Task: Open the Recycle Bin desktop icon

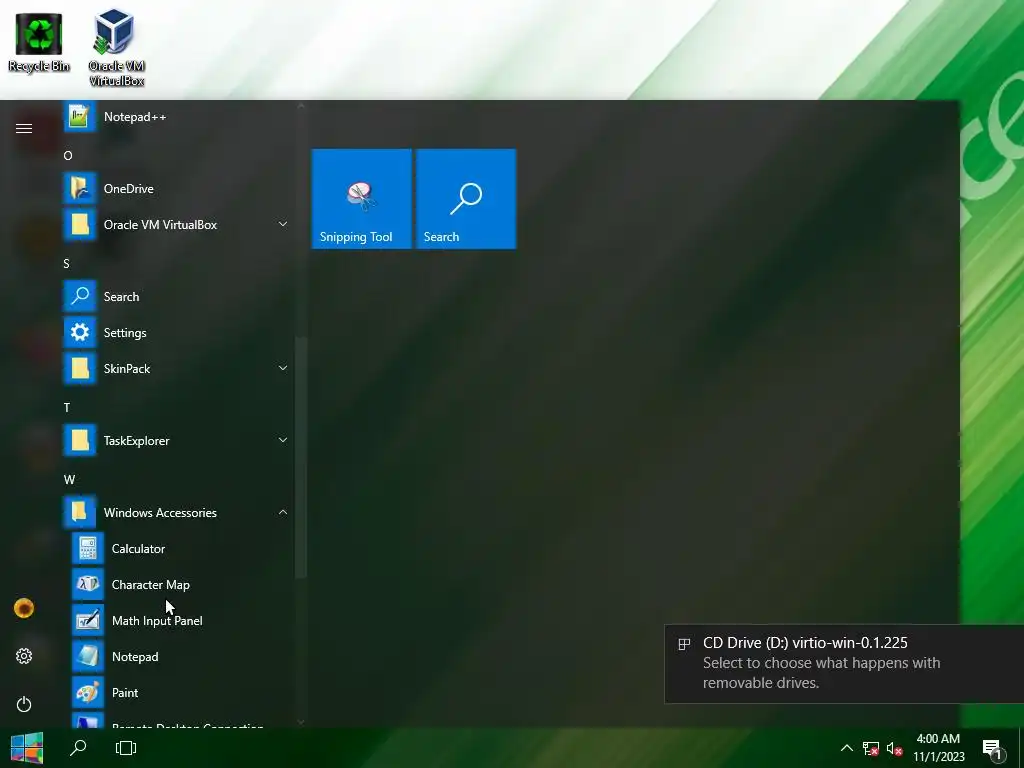Action: coord(39,42)
